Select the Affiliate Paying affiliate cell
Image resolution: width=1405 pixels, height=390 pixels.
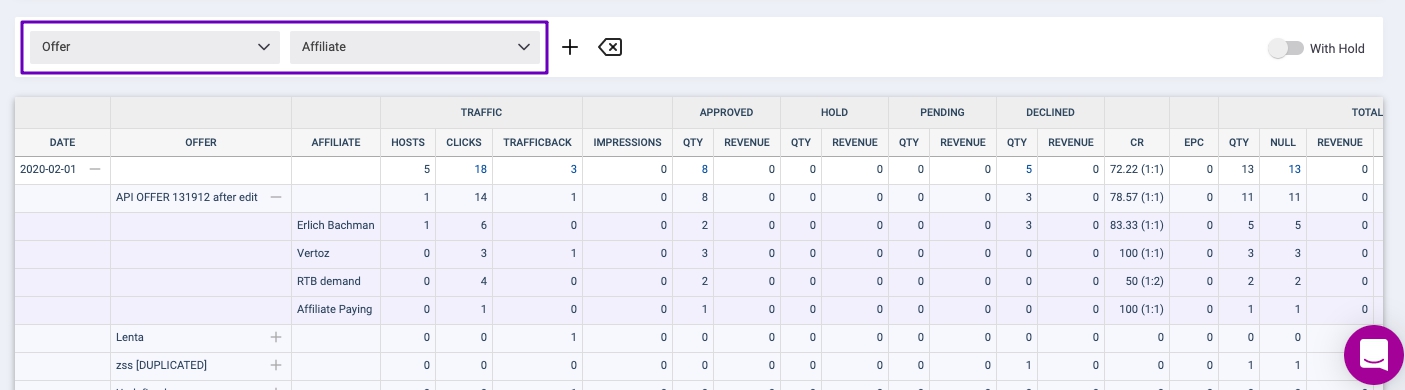point(336,310)
